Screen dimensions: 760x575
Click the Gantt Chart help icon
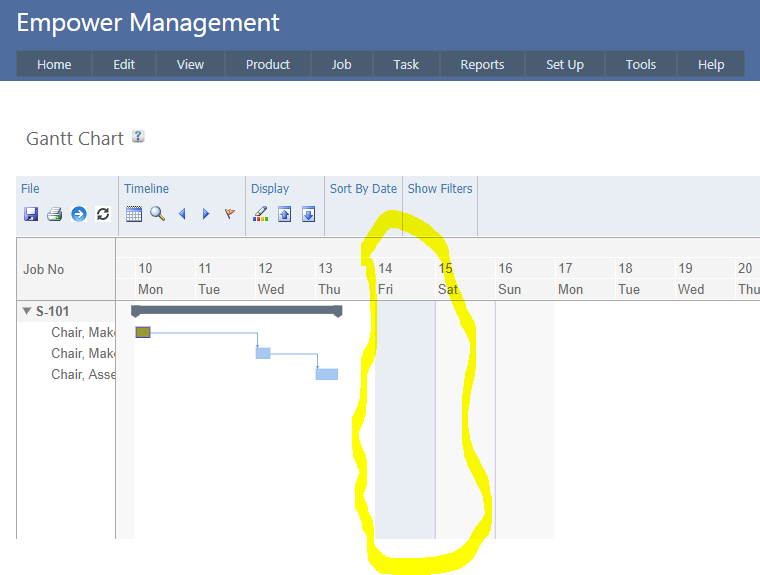(x=138, y=137)
